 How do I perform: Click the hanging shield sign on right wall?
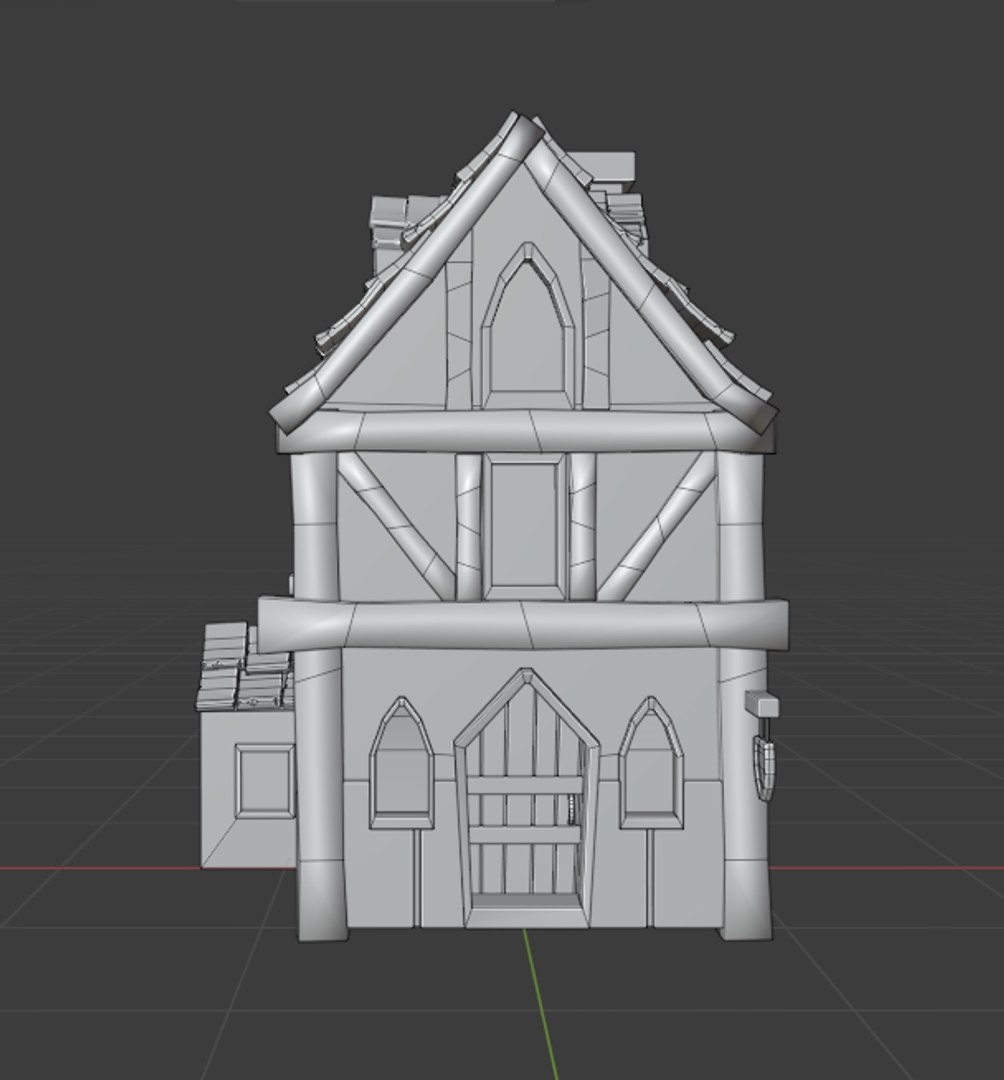point(765,768)
